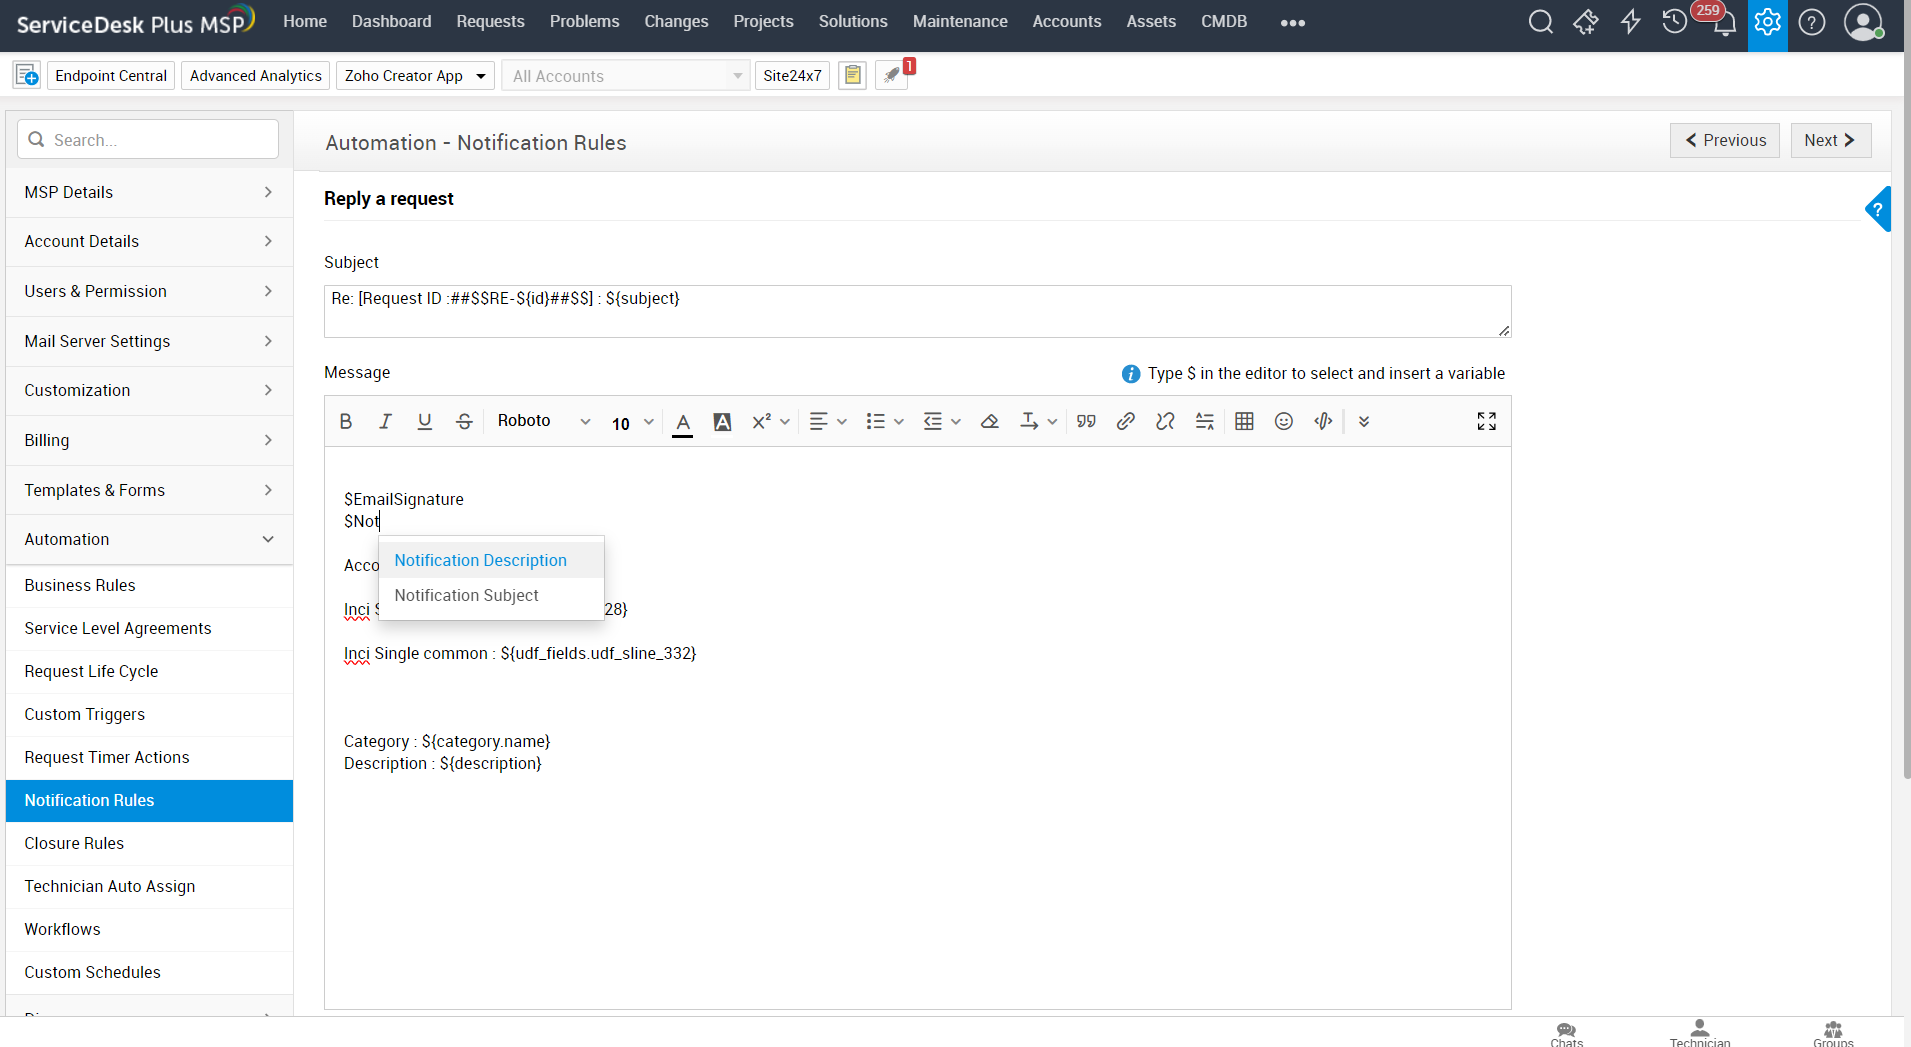This screenshot has width=1911, height=1047.
Task: Click into the Subject text box
Action: click(x=917, y=311)
